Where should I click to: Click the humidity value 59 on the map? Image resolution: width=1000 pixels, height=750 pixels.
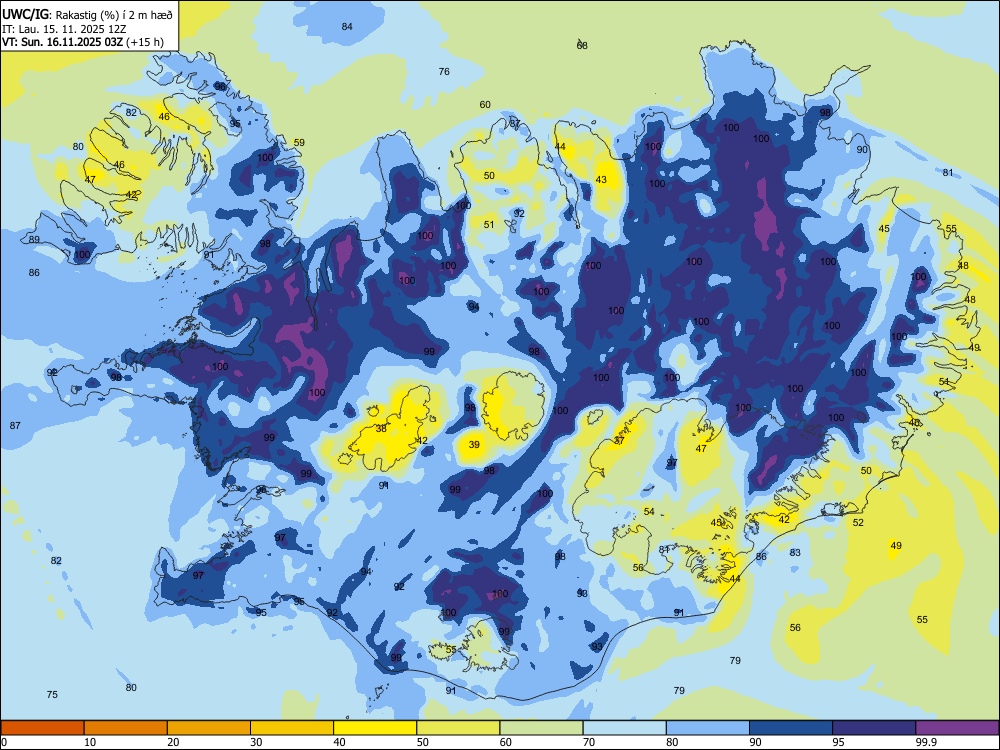tap(299, 143)
